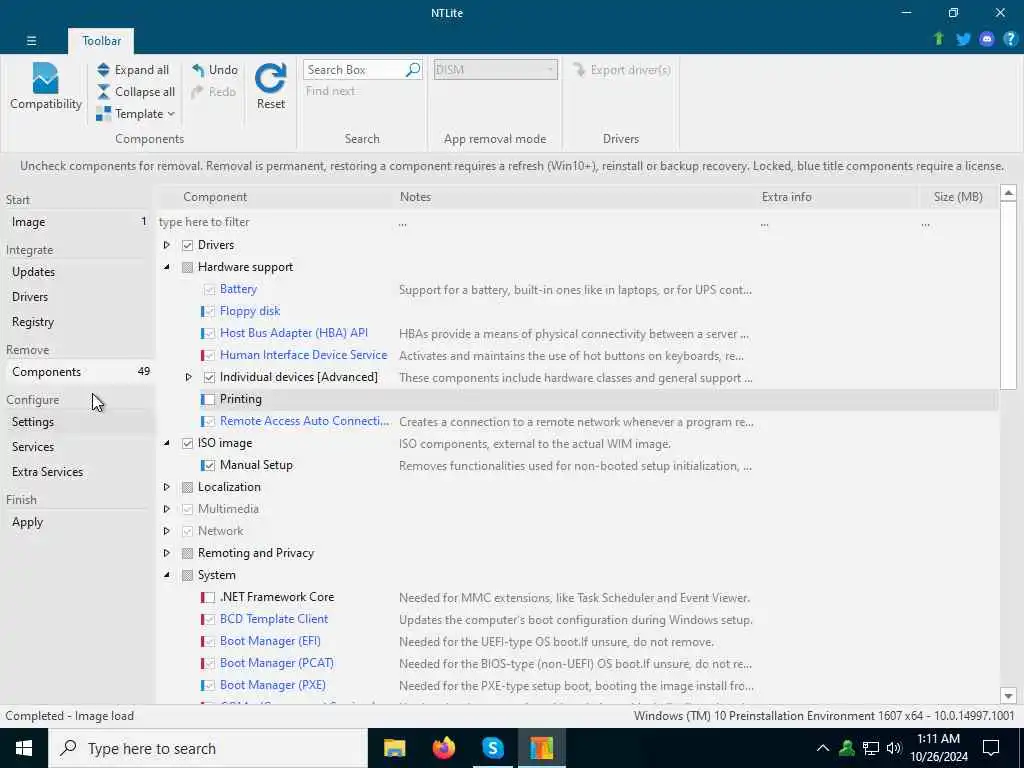
Task: Open the Help question mark icon
Action: point(1010,39)
